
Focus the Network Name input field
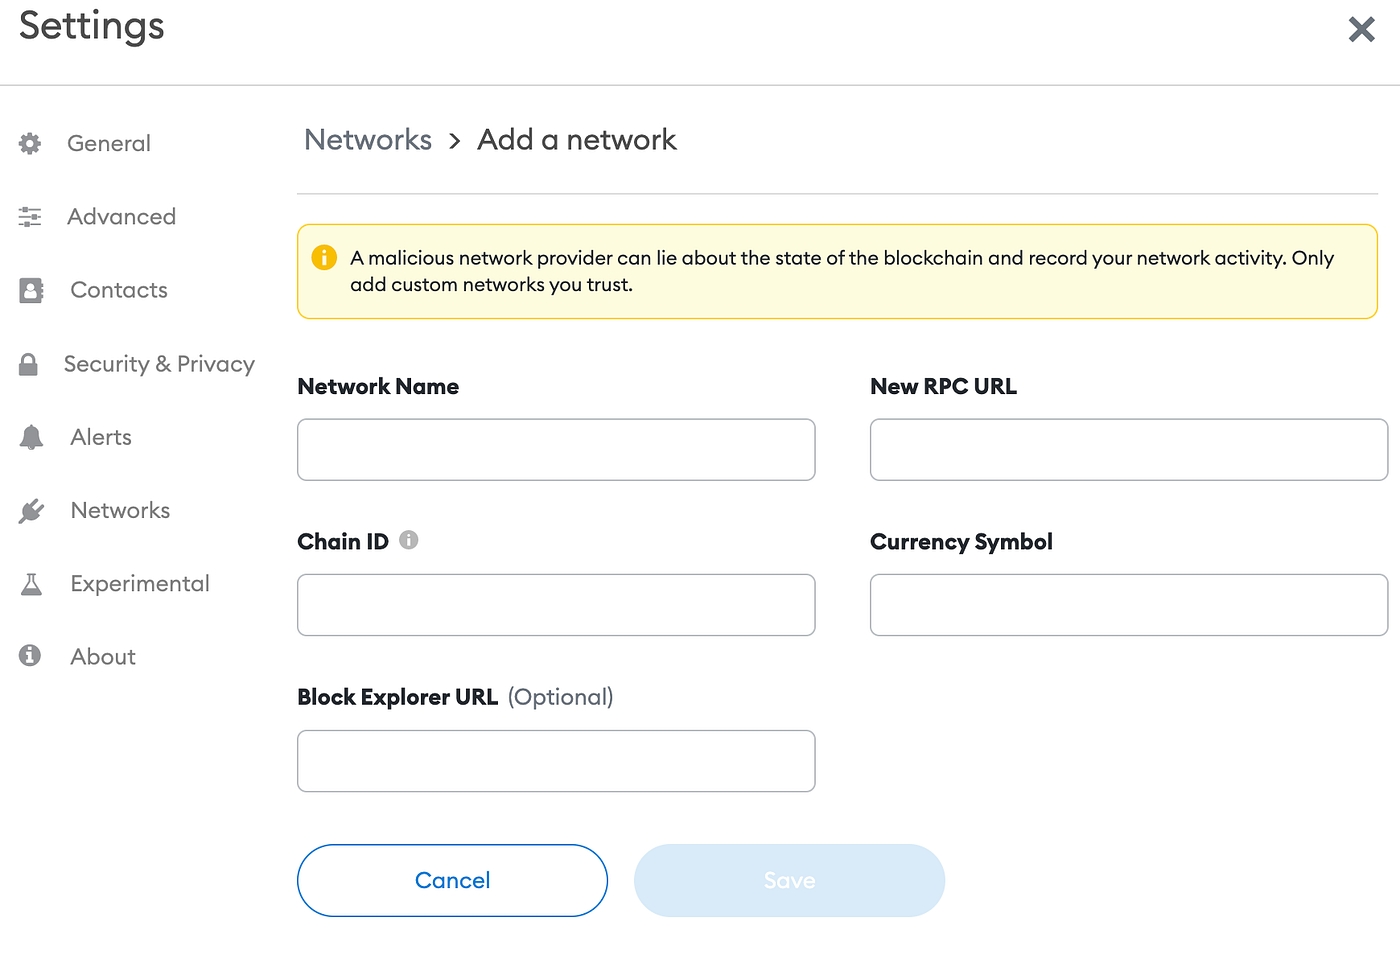556,450
